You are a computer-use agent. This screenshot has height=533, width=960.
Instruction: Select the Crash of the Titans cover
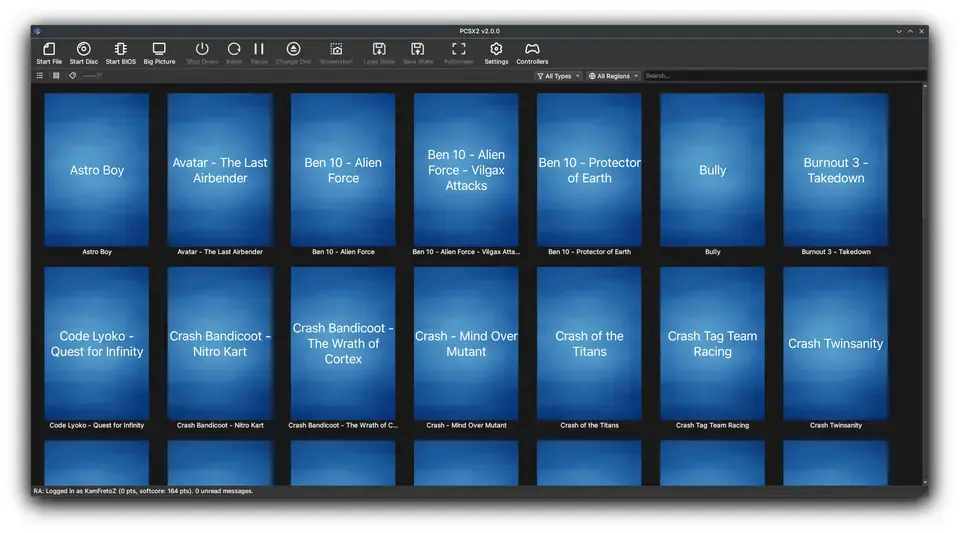(x=589, y=343)
